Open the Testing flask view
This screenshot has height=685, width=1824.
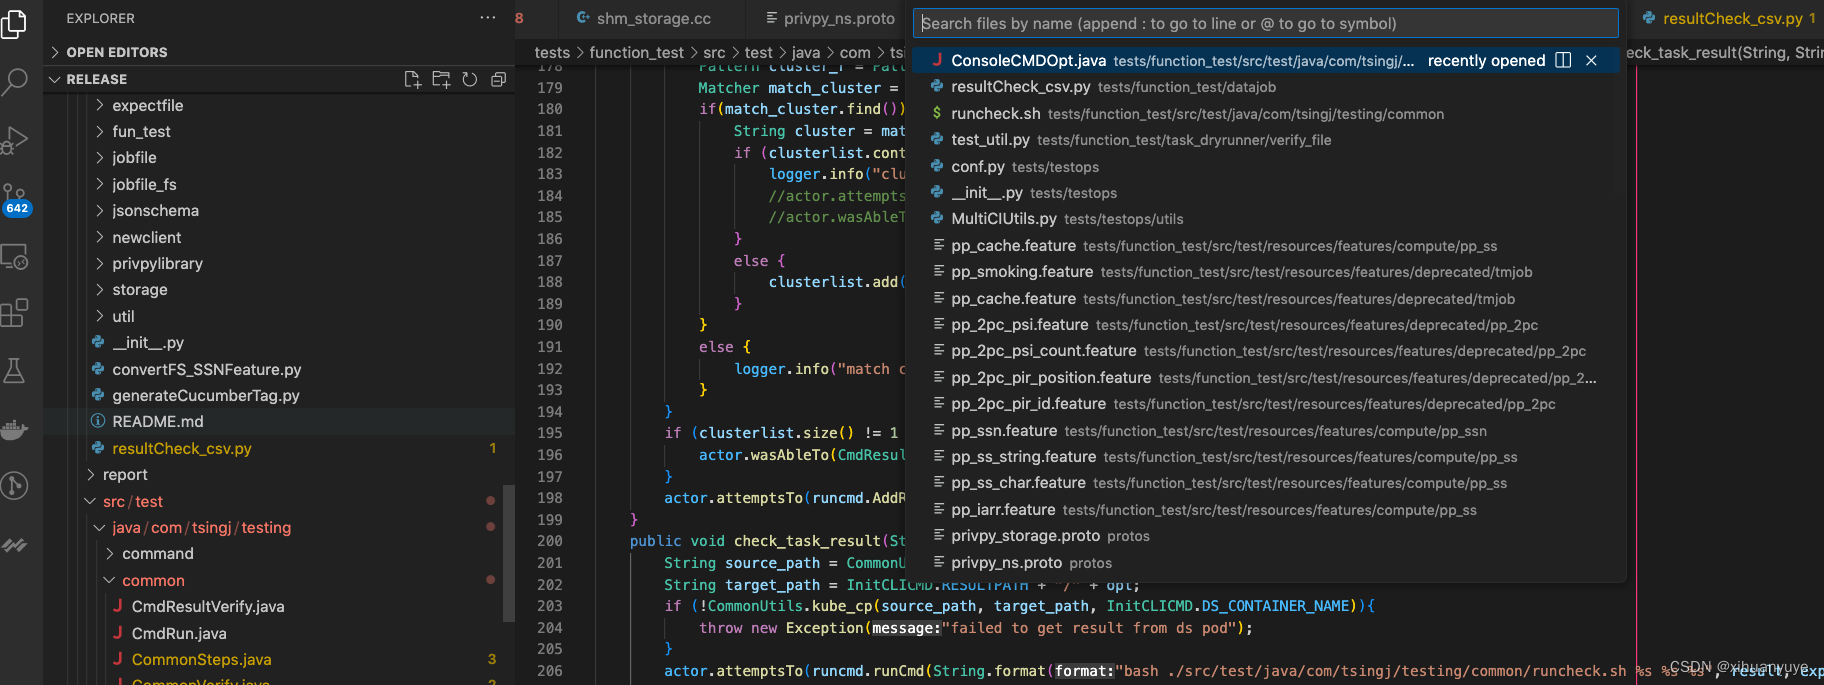coord(14,371)
